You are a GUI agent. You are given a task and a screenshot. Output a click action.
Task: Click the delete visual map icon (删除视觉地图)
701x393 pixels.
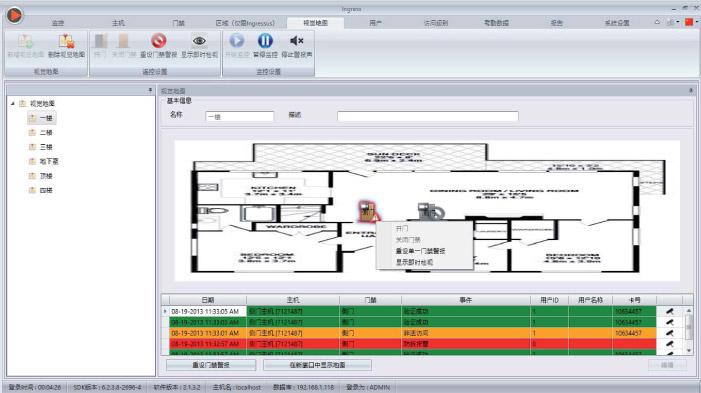pos(66,42)
